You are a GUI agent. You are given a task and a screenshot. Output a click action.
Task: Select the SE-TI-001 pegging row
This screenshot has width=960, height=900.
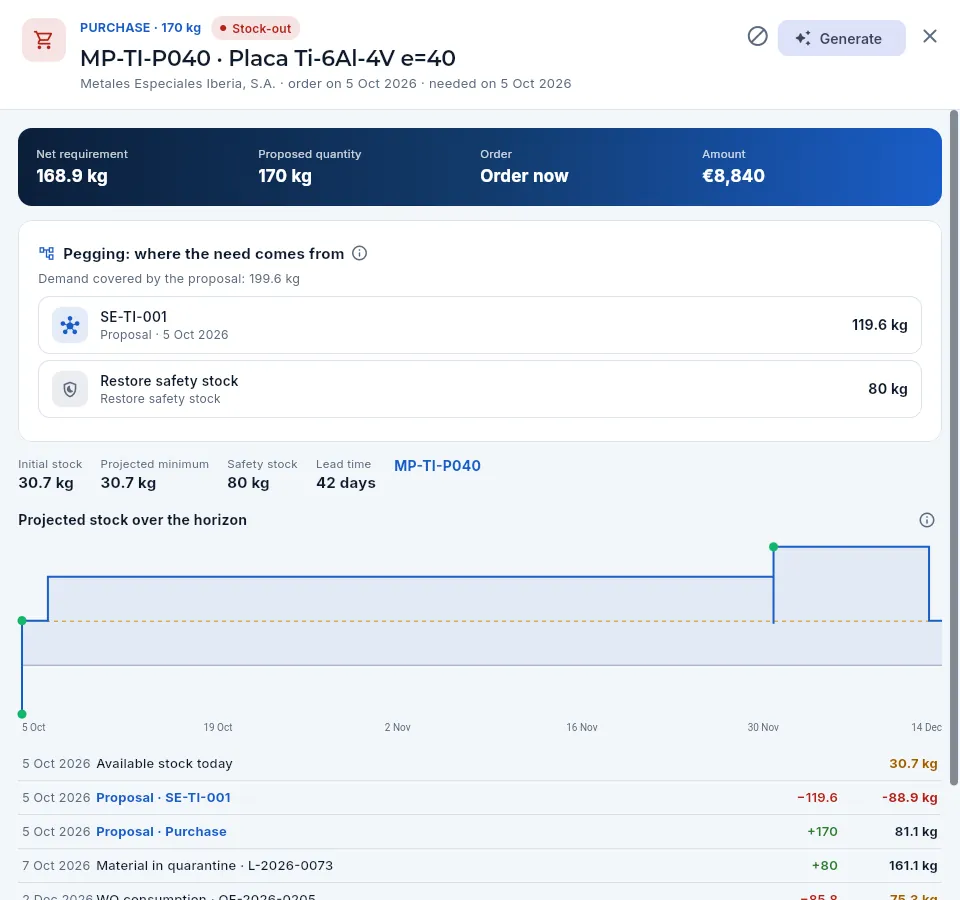(x=479, y=325)
